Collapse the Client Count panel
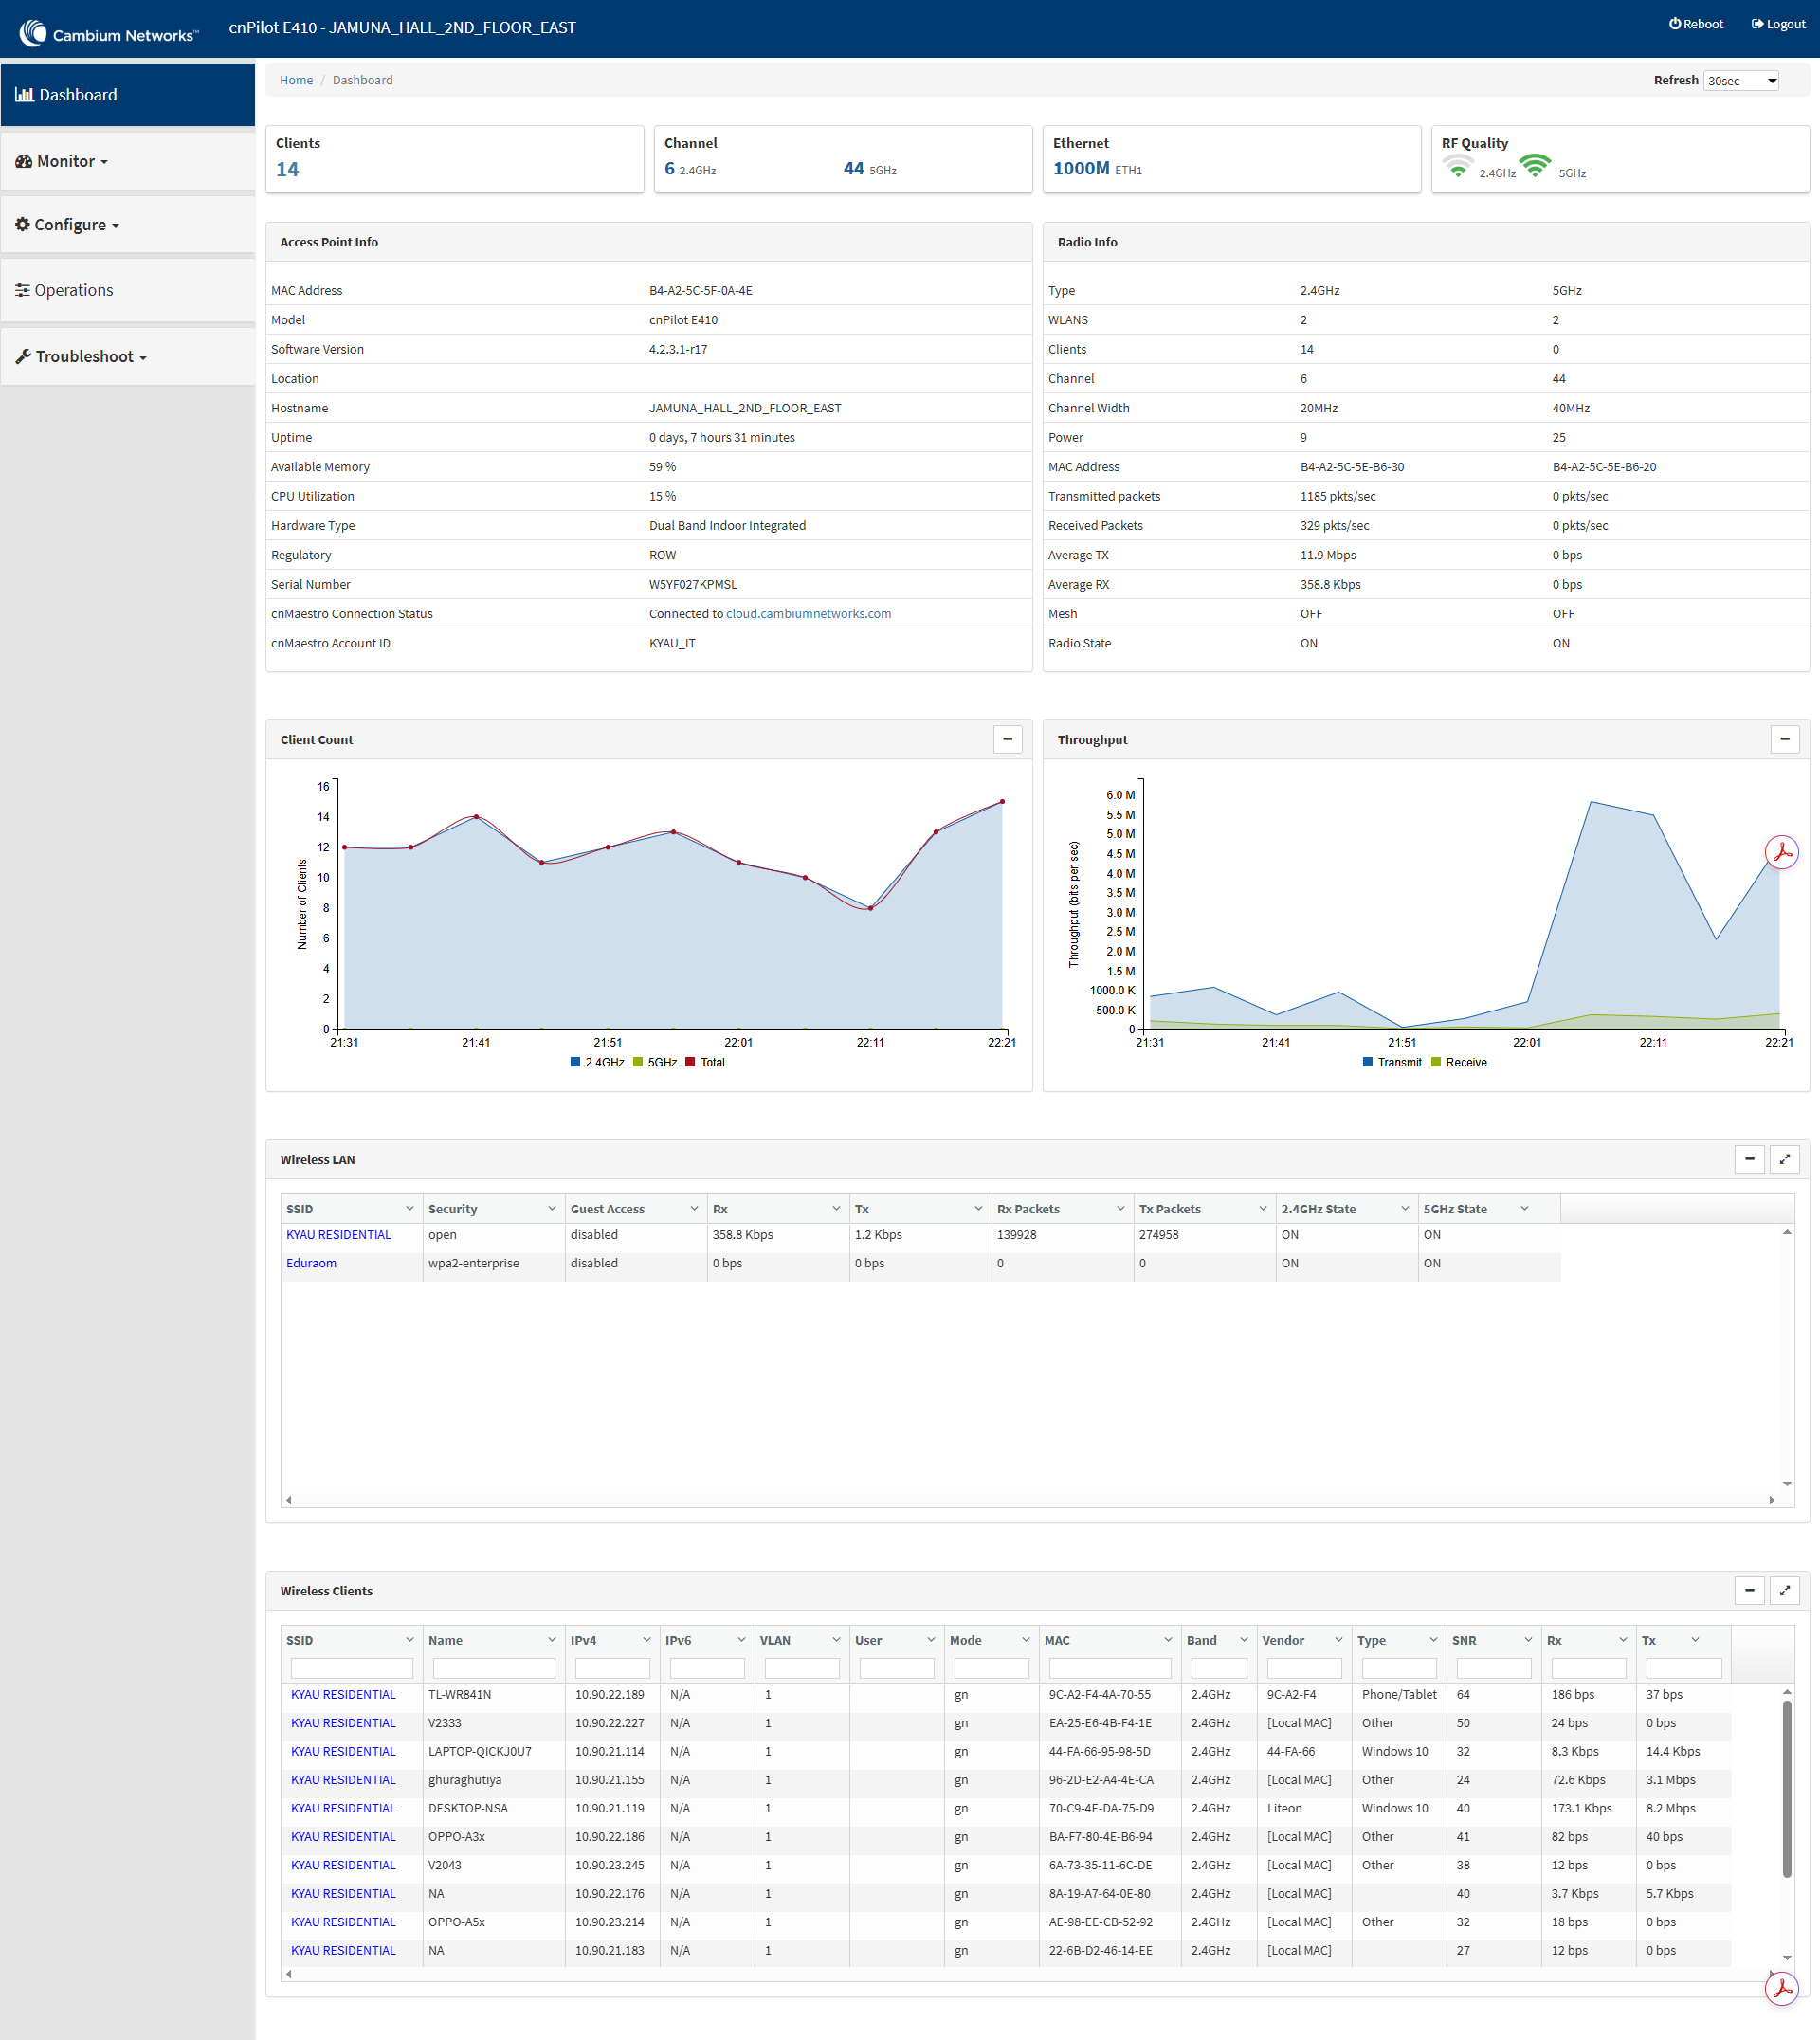Image resolution: width=1820 pixels, height=2040 pixels. pyautogui.click(x=1007, y=739)
